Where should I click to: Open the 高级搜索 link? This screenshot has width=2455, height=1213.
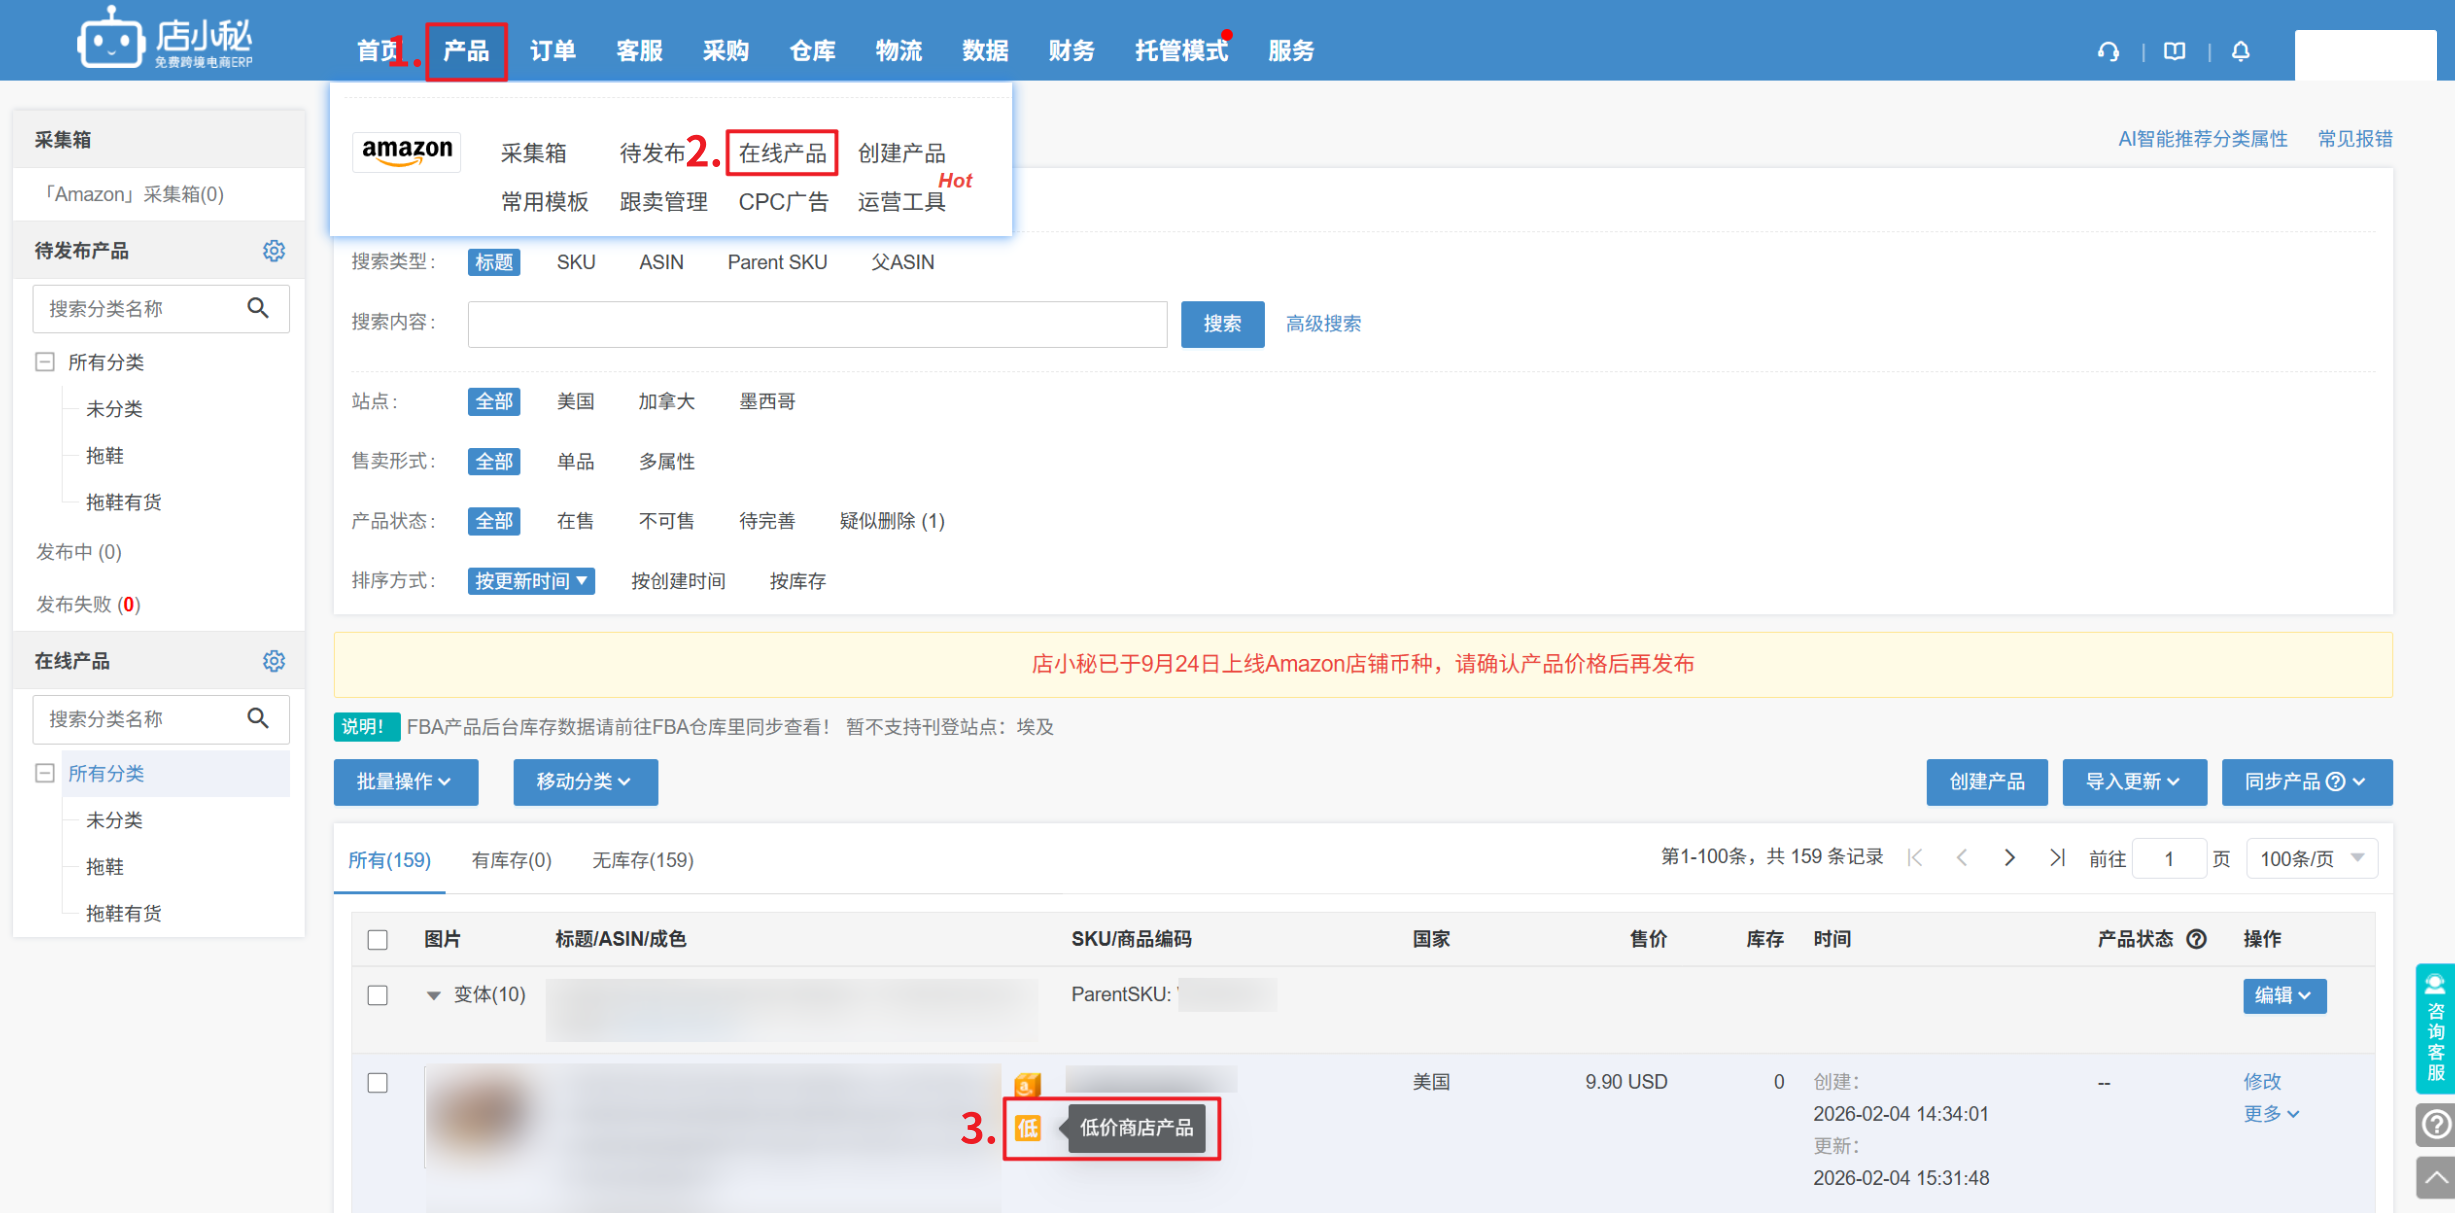tap(1322, 324)
